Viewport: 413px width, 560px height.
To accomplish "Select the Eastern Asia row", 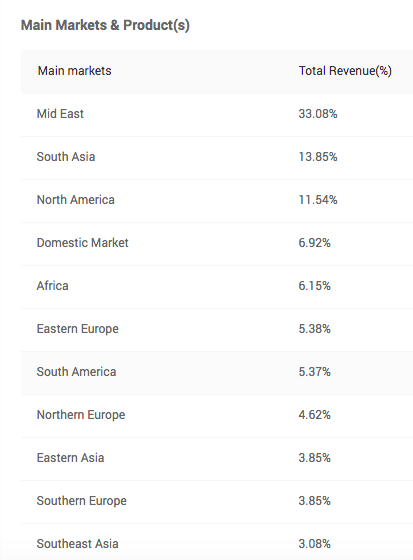I will click(217, 459).
